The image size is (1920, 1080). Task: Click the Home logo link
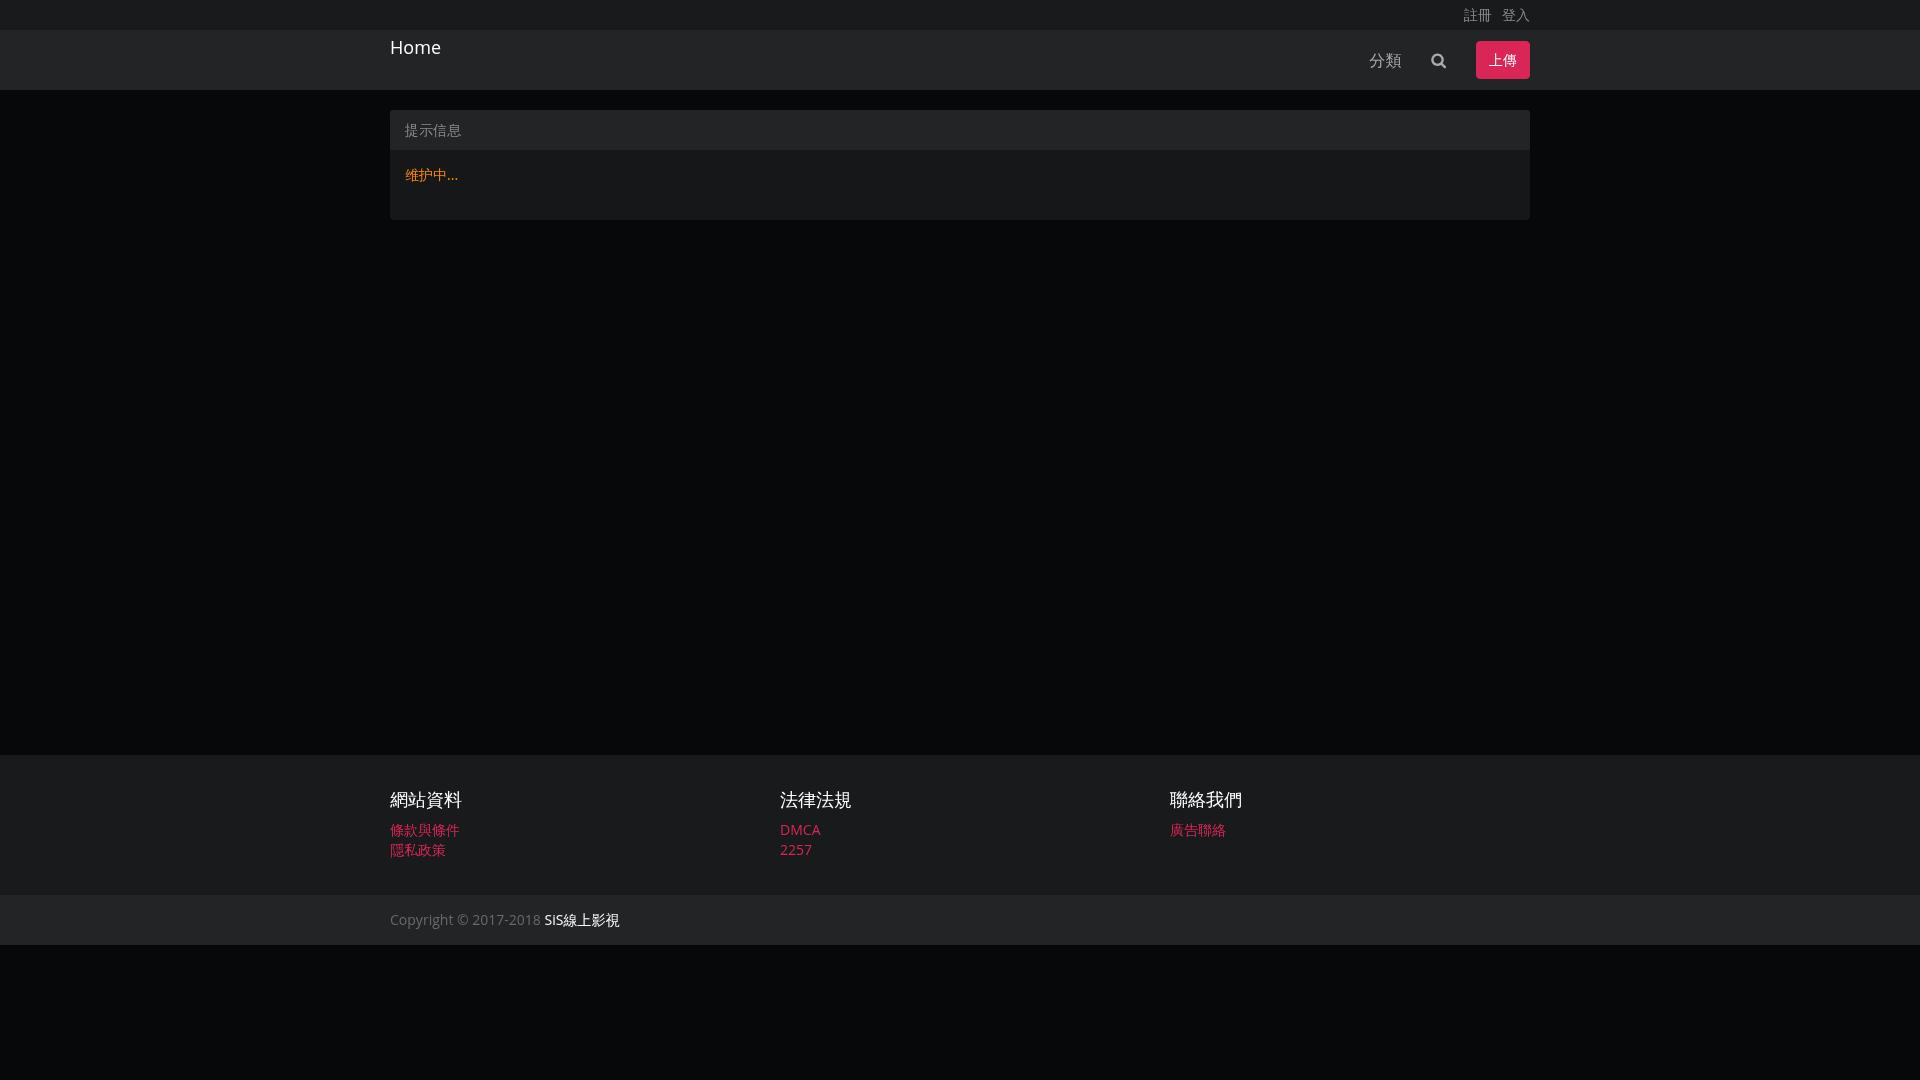coord(415,48)
